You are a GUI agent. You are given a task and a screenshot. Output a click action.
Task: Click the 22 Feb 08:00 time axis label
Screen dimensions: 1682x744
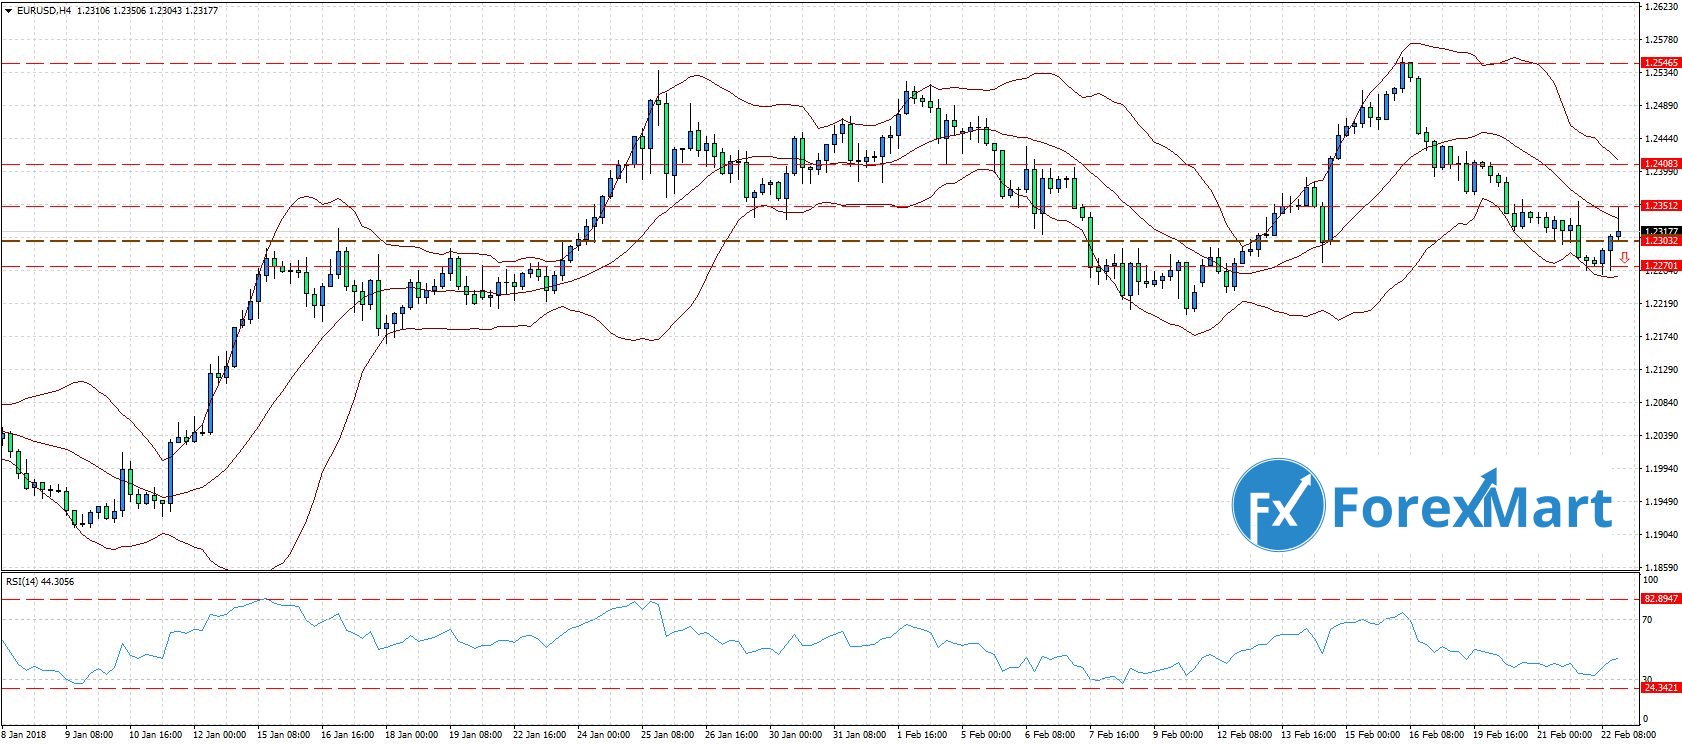coord(1628,735)
